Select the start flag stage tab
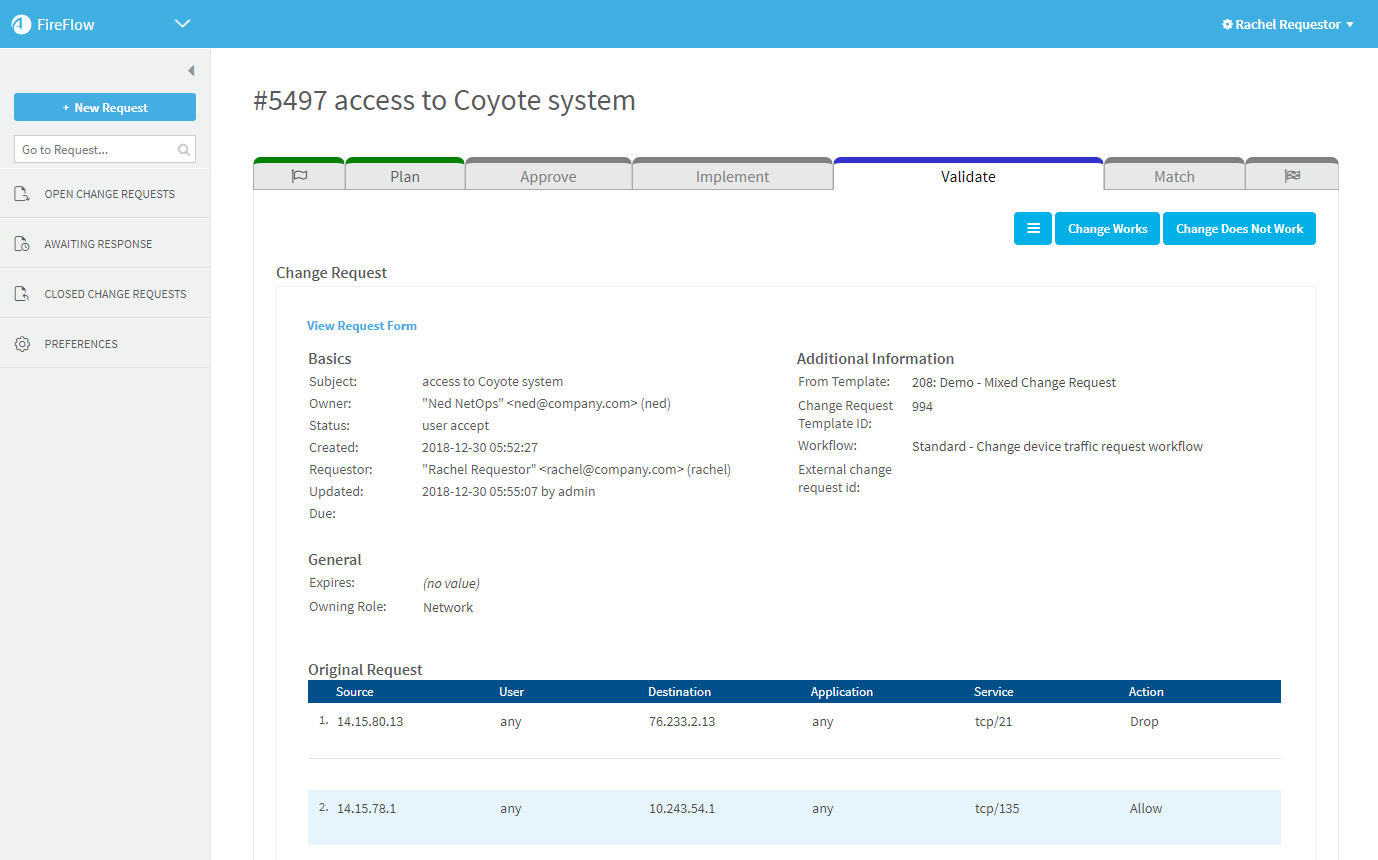Screen dimensions: 1378x860 coord(299,176)
